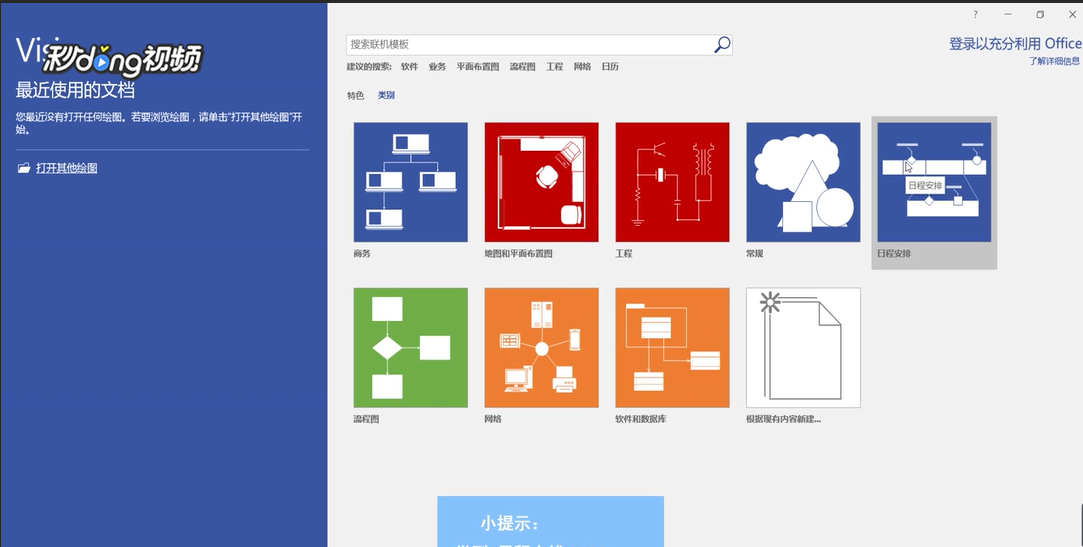Click the folder icon beside 打开其他绘图
The image size is (1083, 547).
[23, 168]
